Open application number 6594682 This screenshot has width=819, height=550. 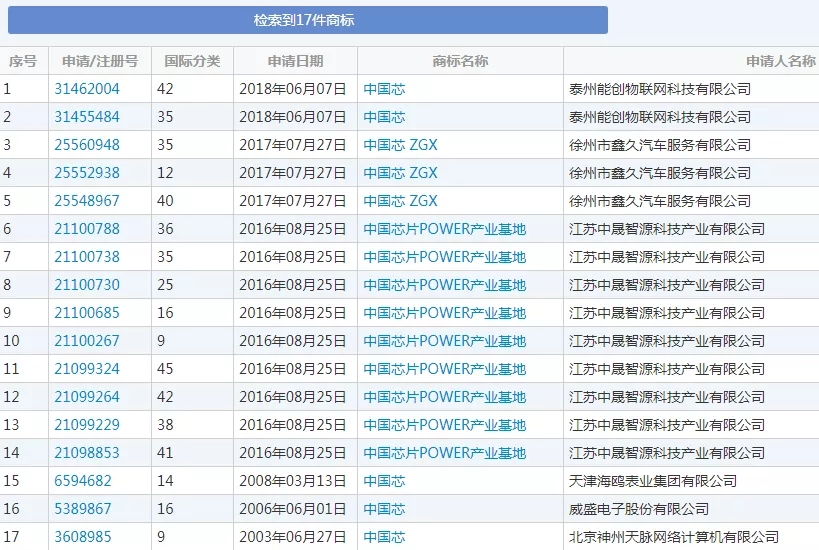(83, 481)
